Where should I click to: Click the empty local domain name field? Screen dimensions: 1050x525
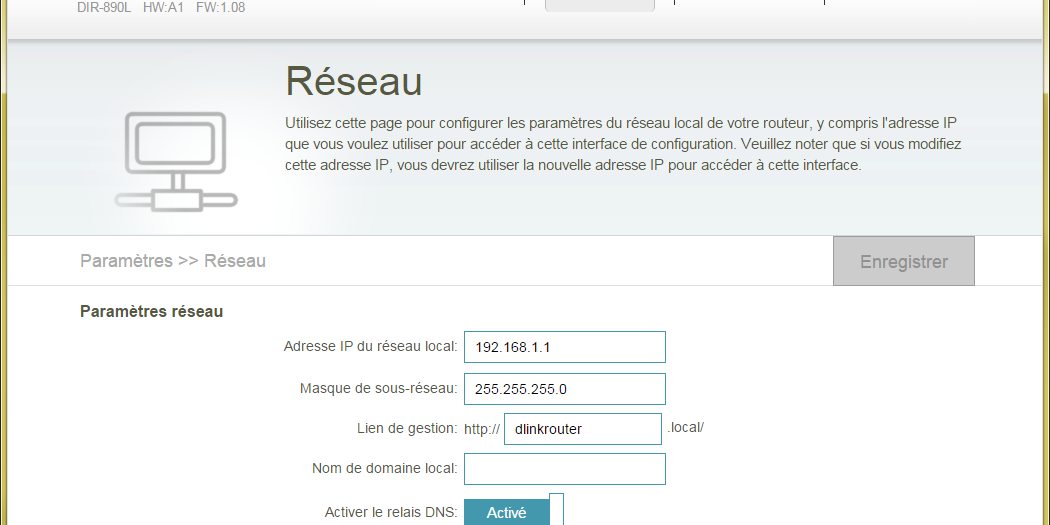pyautogui.click(x=564, y=469)
